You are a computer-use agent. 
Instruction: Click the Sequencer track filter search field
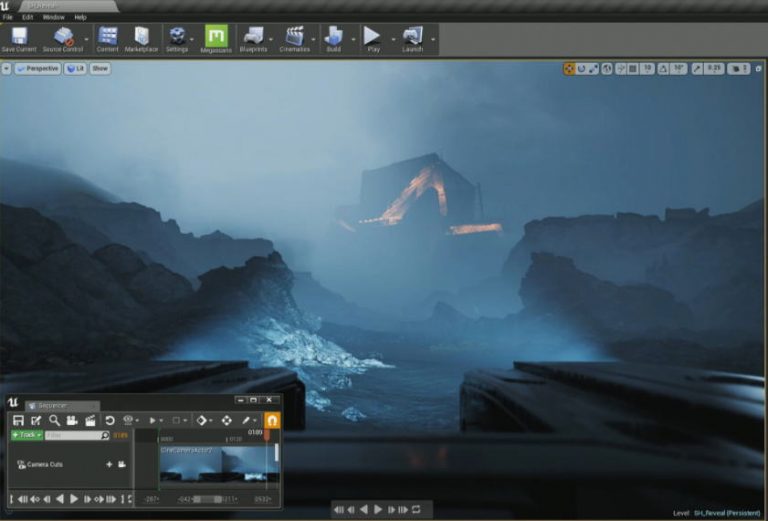77,435
